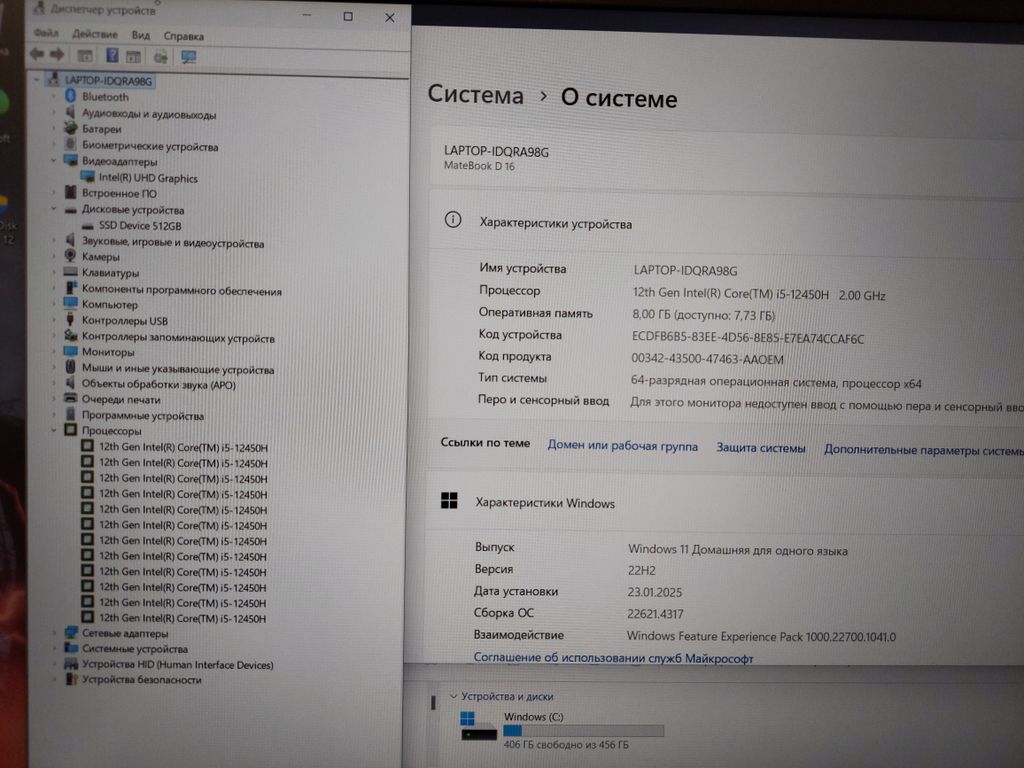Image resolution: width=1024 pixels, height=768 pixels.
Task: Click the OS build value 22621.4317
Action: coord(655,615)
